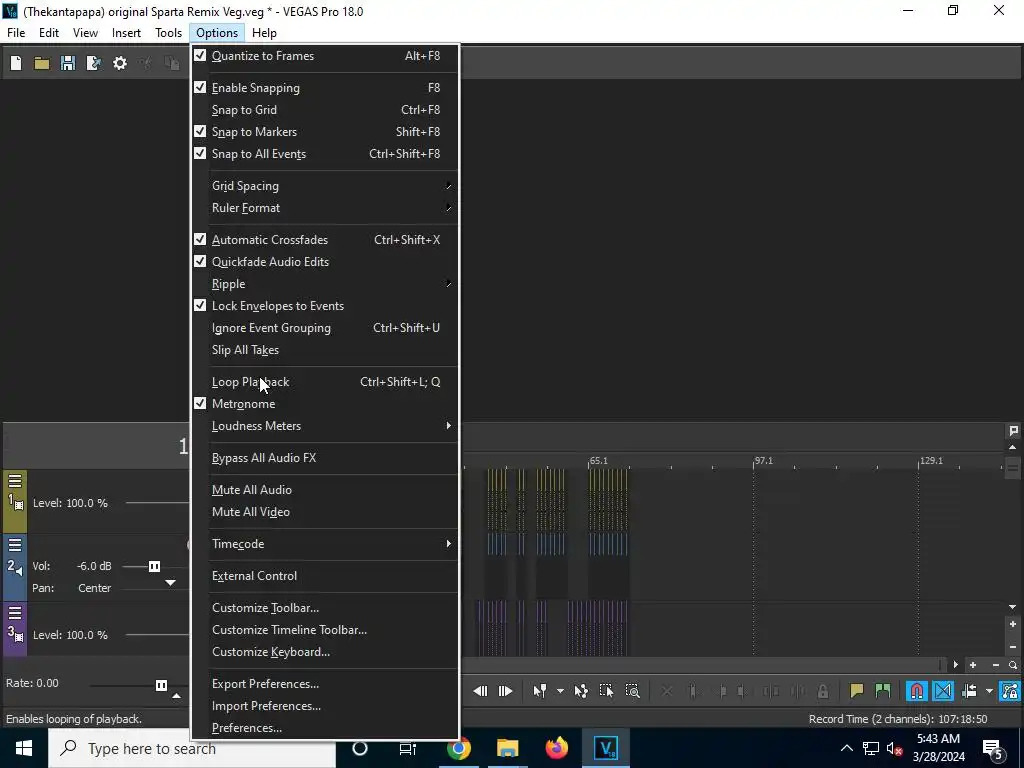The height and width of the screenshot is (768, 1024).
Task: Open Google Chrome from the taskbar
Action: click(459, 748)
